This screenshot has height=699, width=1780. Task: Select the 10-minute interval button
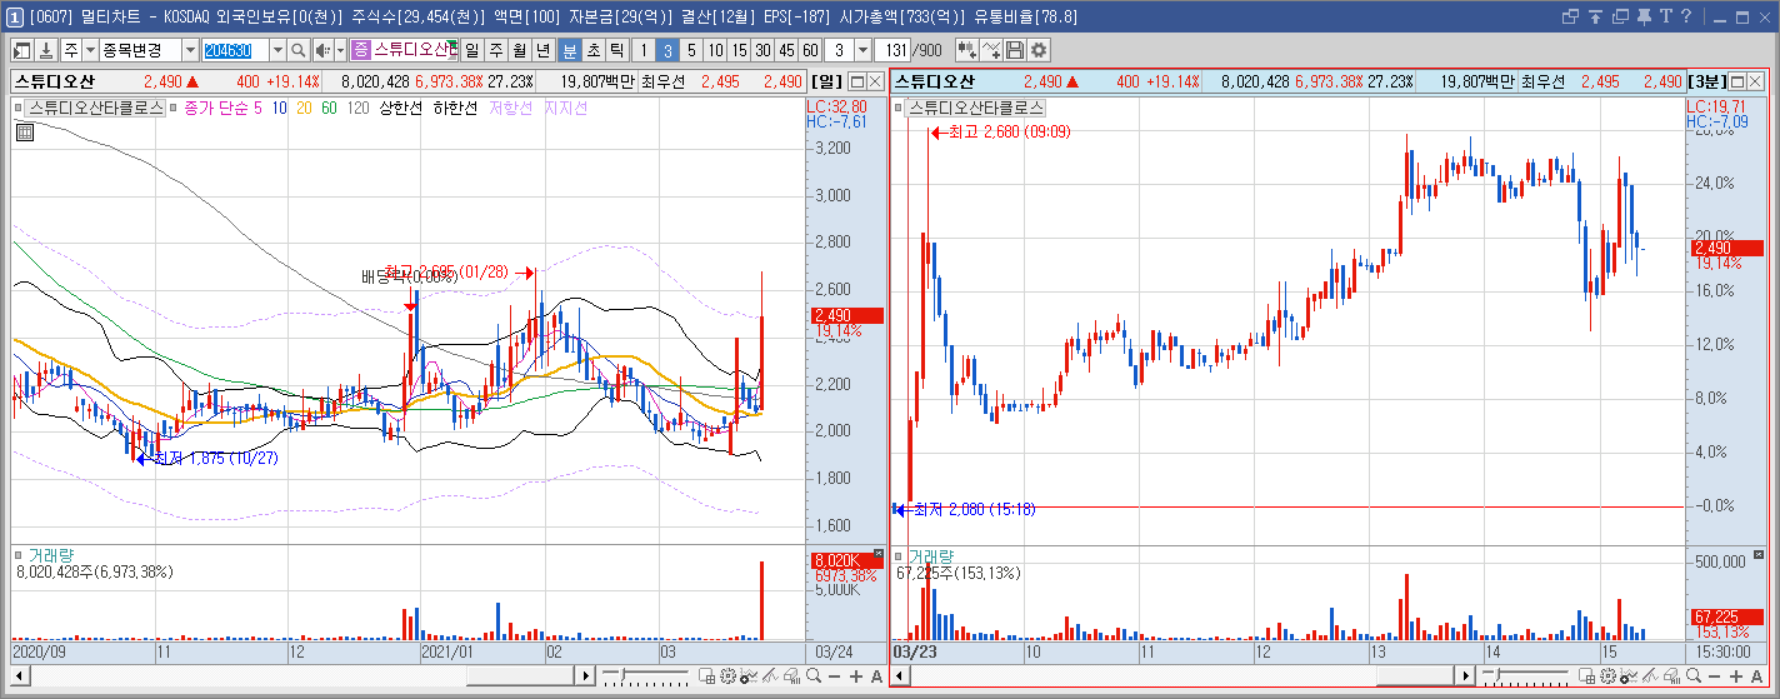[715, 50]
